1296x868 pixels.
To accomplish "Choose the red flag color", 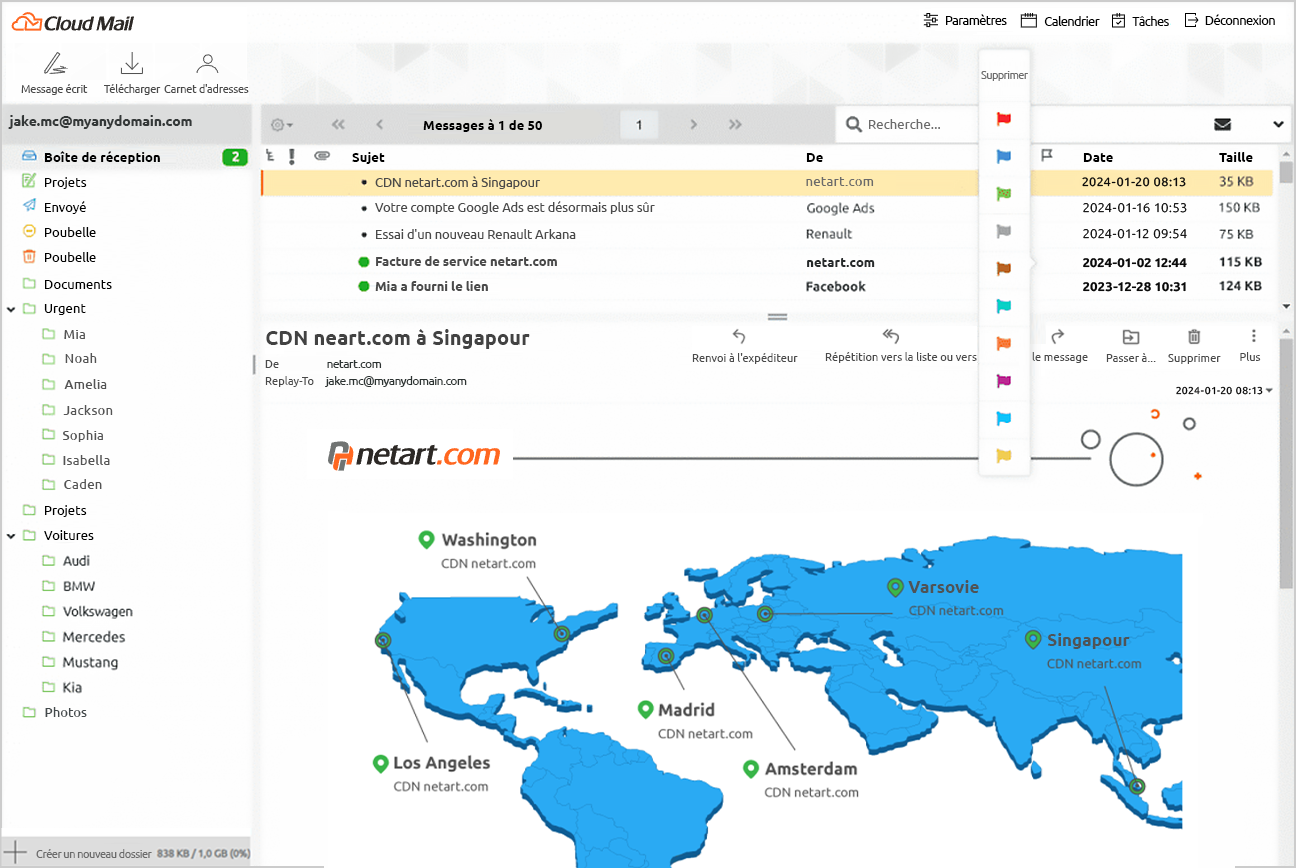I will click(1004, 119).
